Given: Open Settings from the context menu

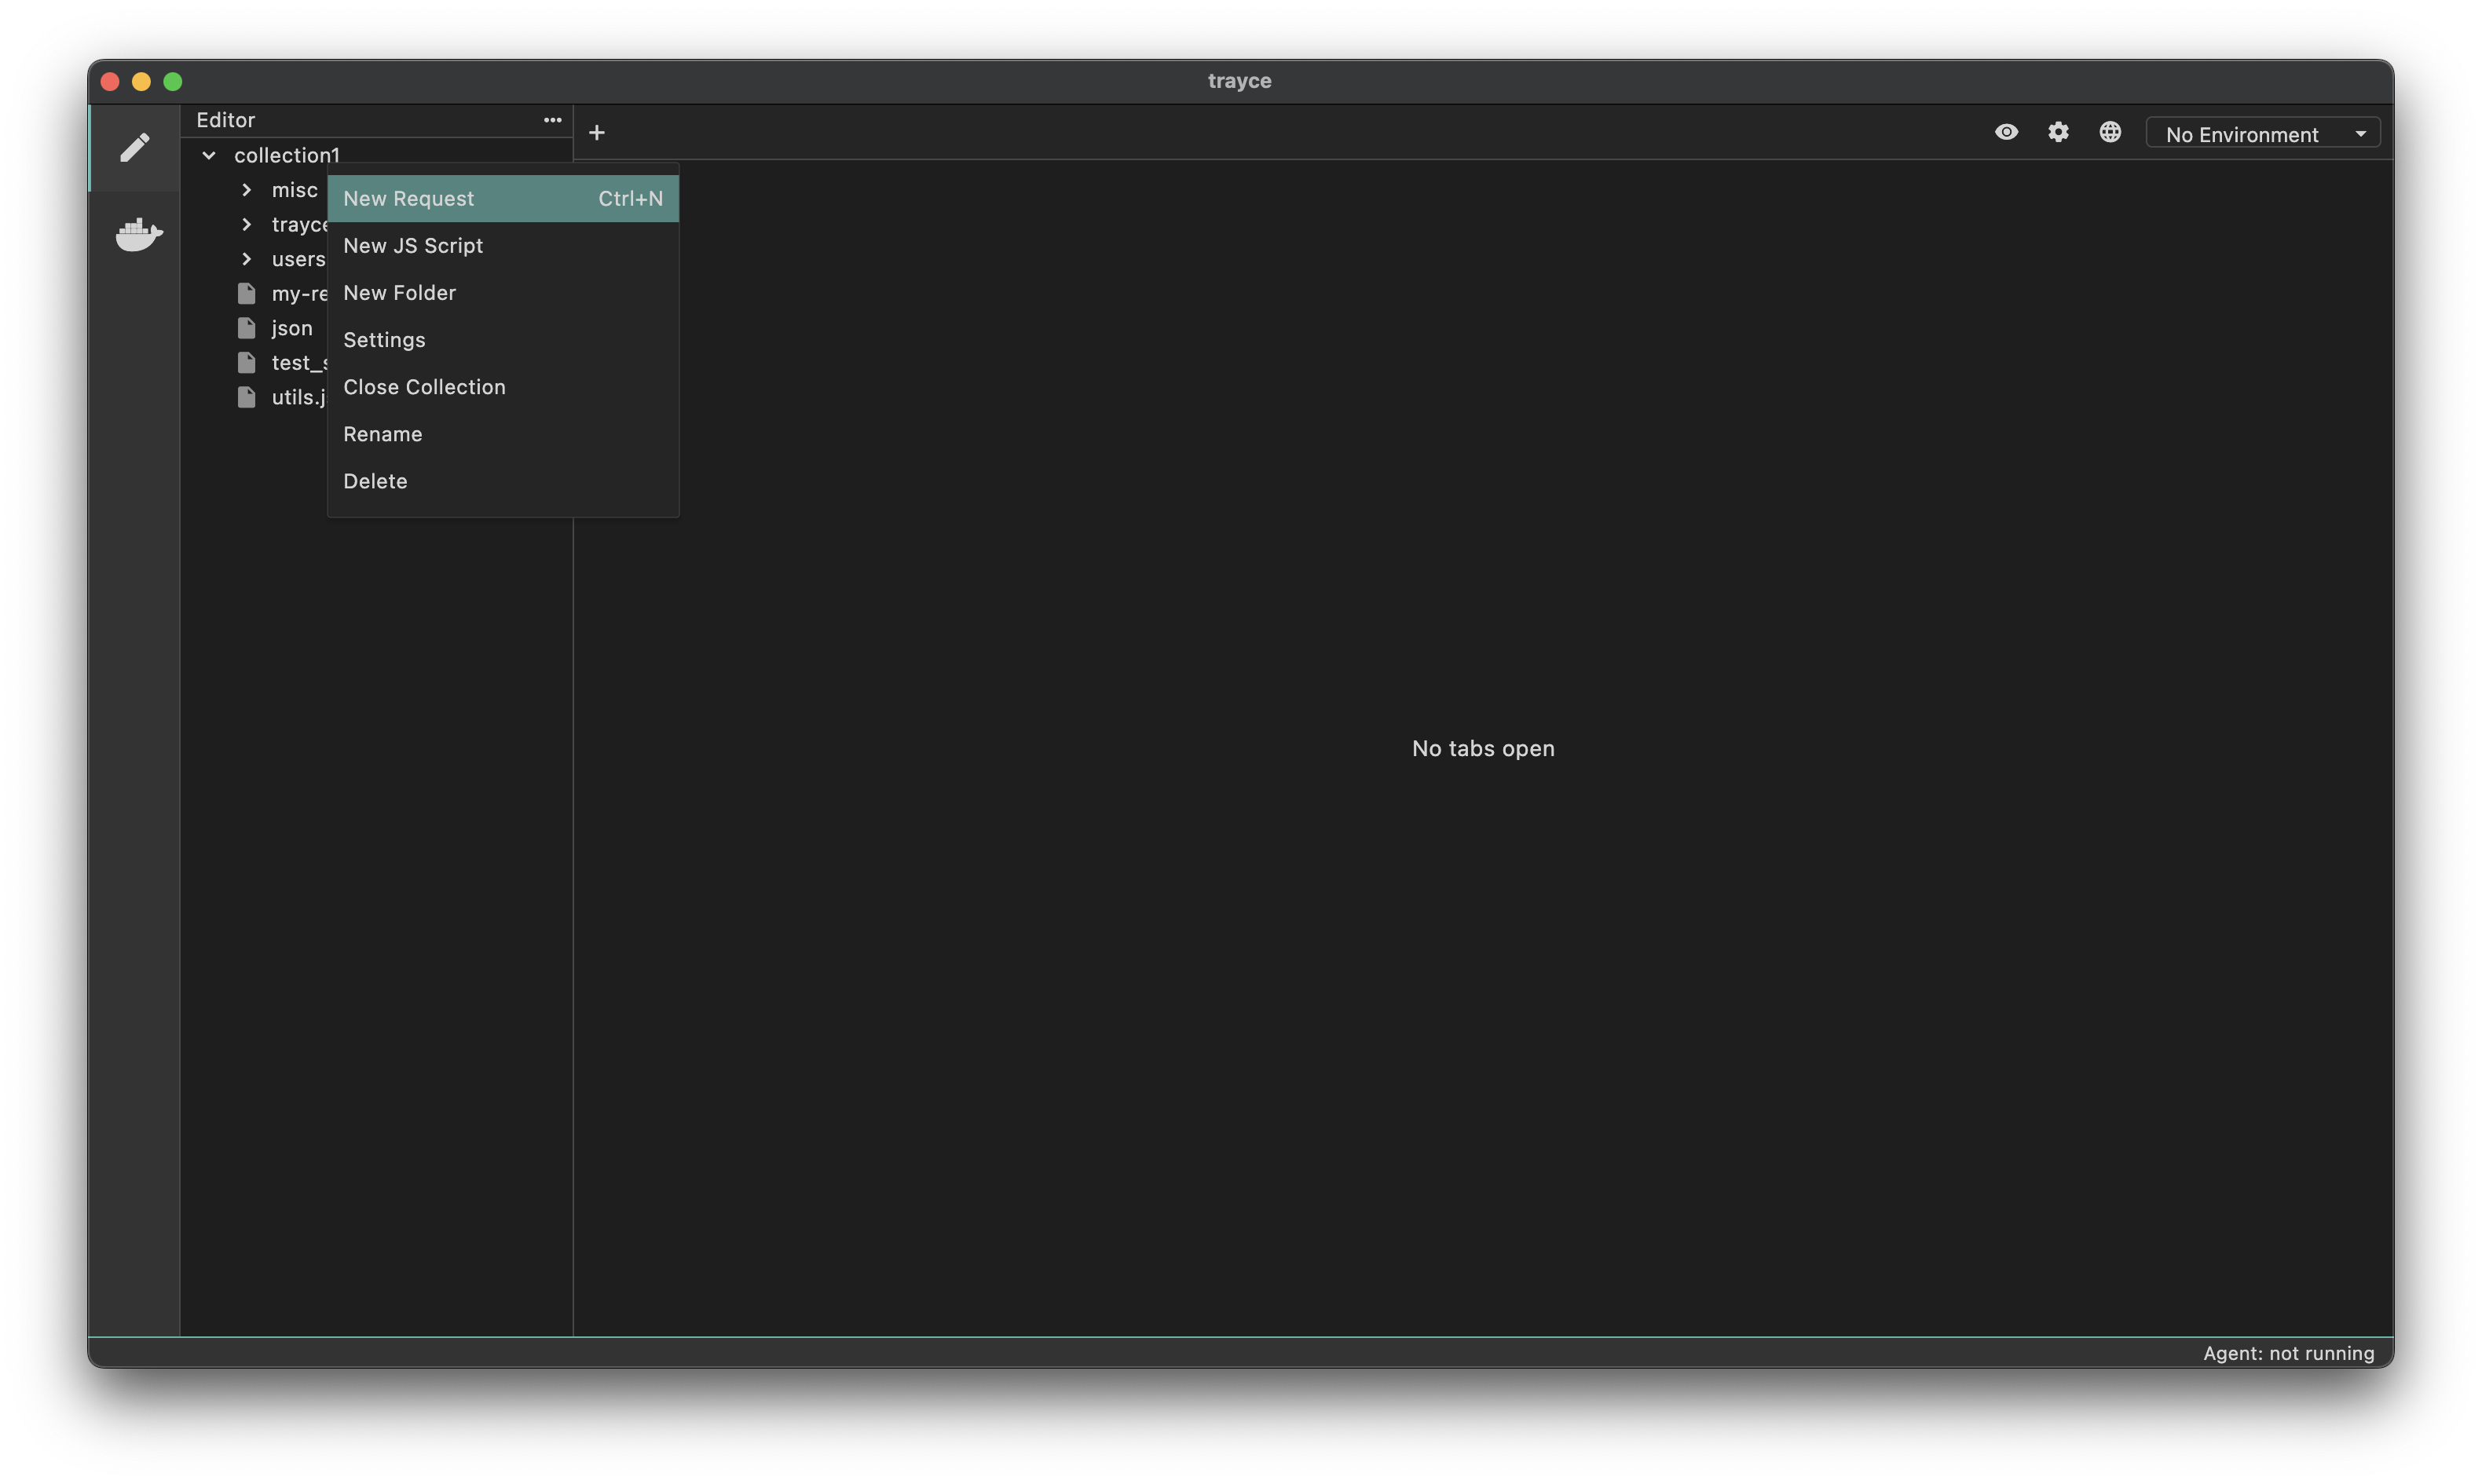Looking at the screenshot, I should [503, 340].
